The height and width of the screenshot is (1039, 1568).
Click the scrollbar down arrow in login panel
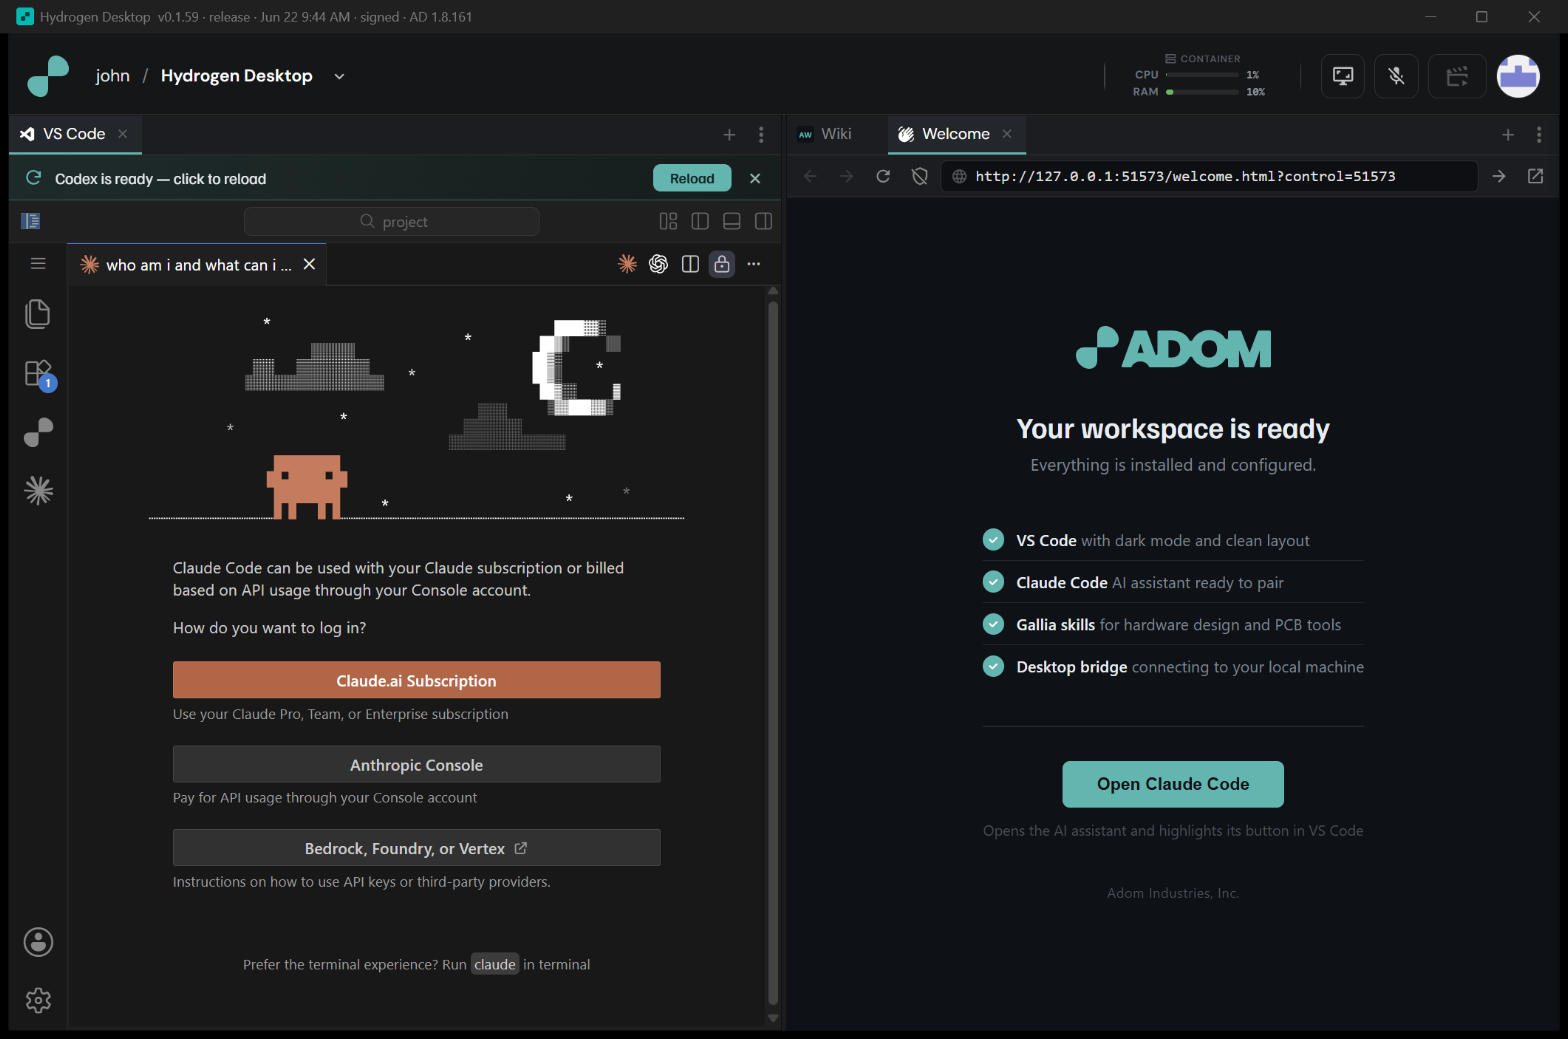coord(772,1018)
